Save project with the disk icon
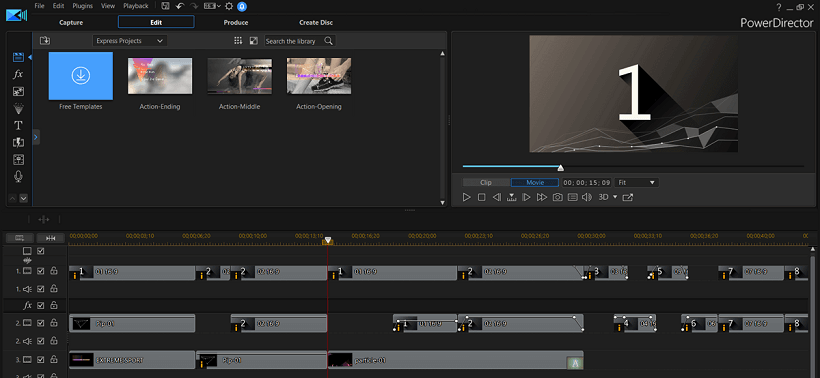Screen dimensions: 820x378 pyautogui.click(x=165, y=6)
